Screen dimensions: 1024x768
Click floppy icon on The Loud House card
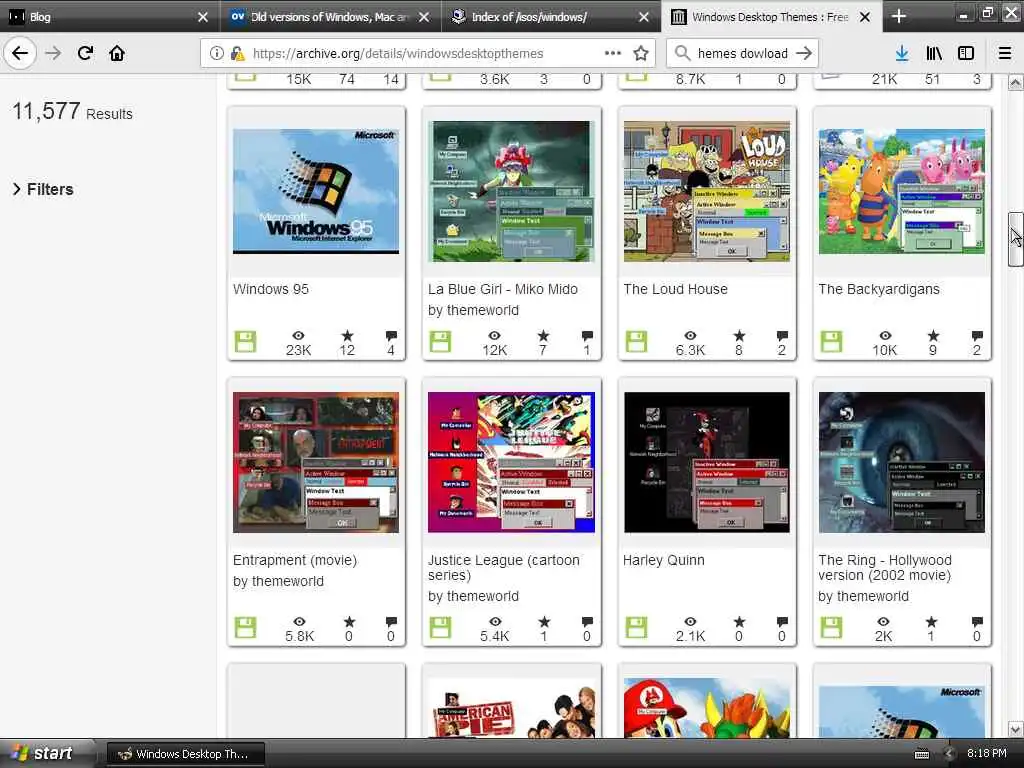coord(636,341)
